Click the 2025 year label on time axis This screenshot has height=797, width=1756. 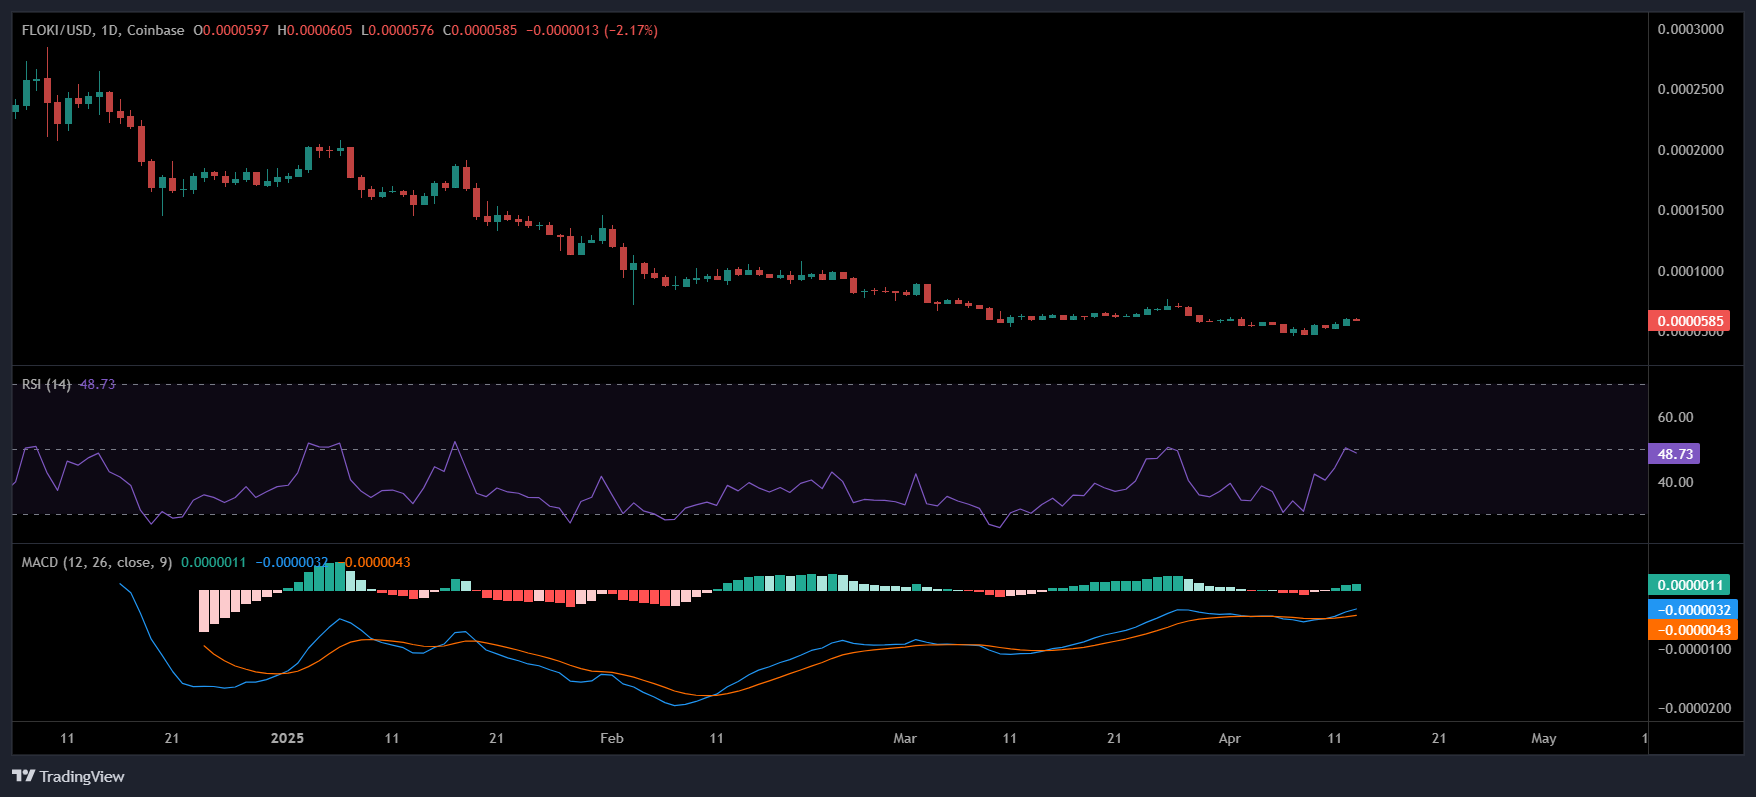pyautogui.click(x=287, y=738)
